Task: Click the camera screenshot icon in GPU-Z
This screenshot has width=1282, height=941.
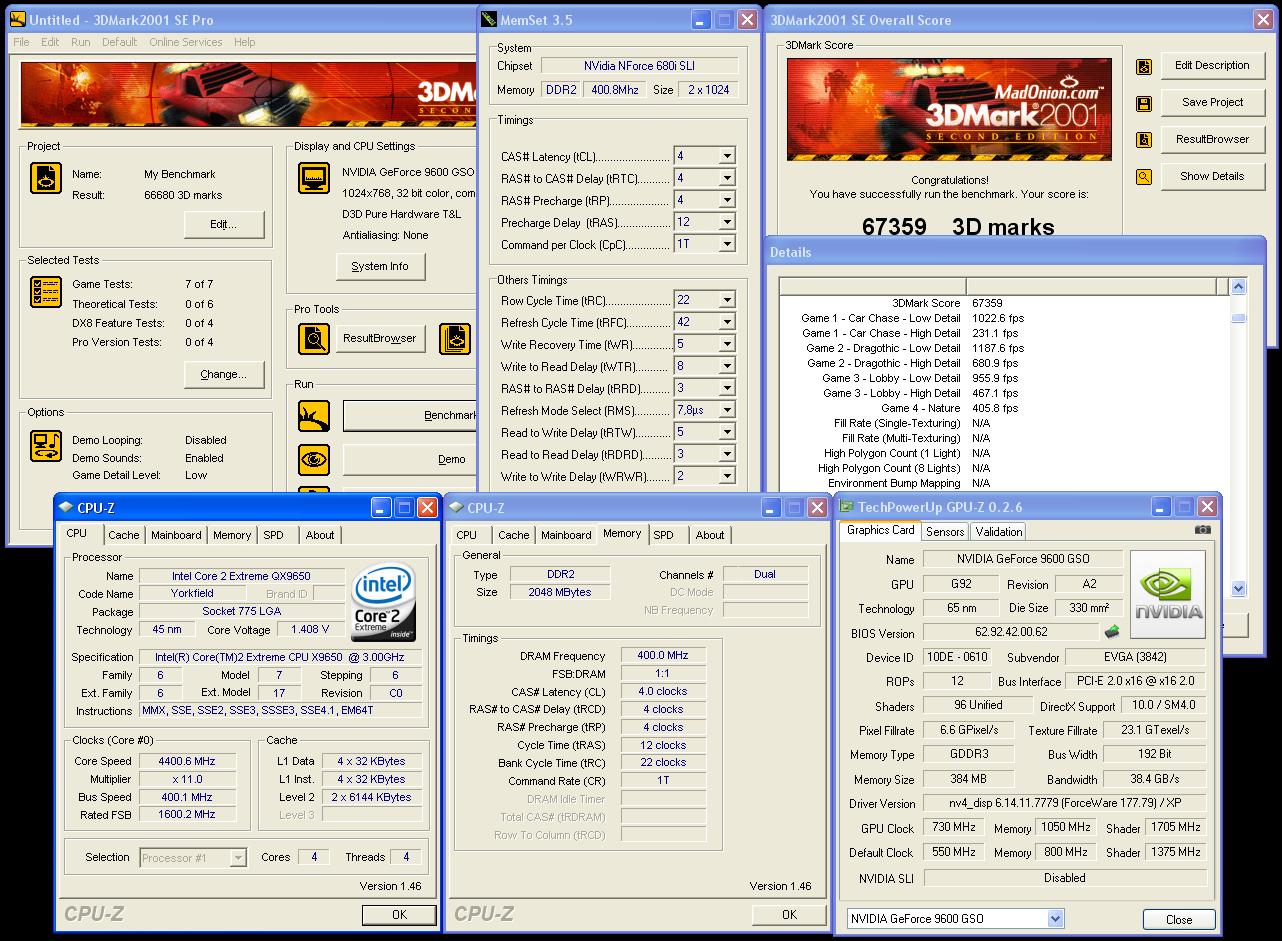Action: [x=1203, y=530]
